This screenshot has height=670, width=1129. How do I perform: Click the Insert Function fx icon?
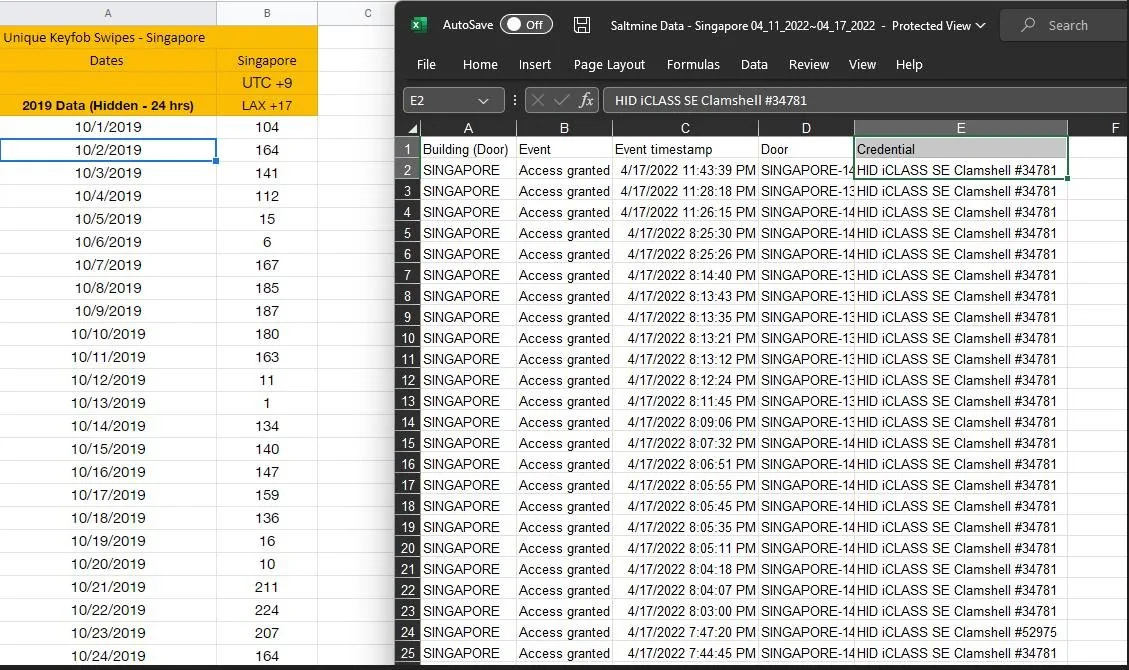coord(586,100)
